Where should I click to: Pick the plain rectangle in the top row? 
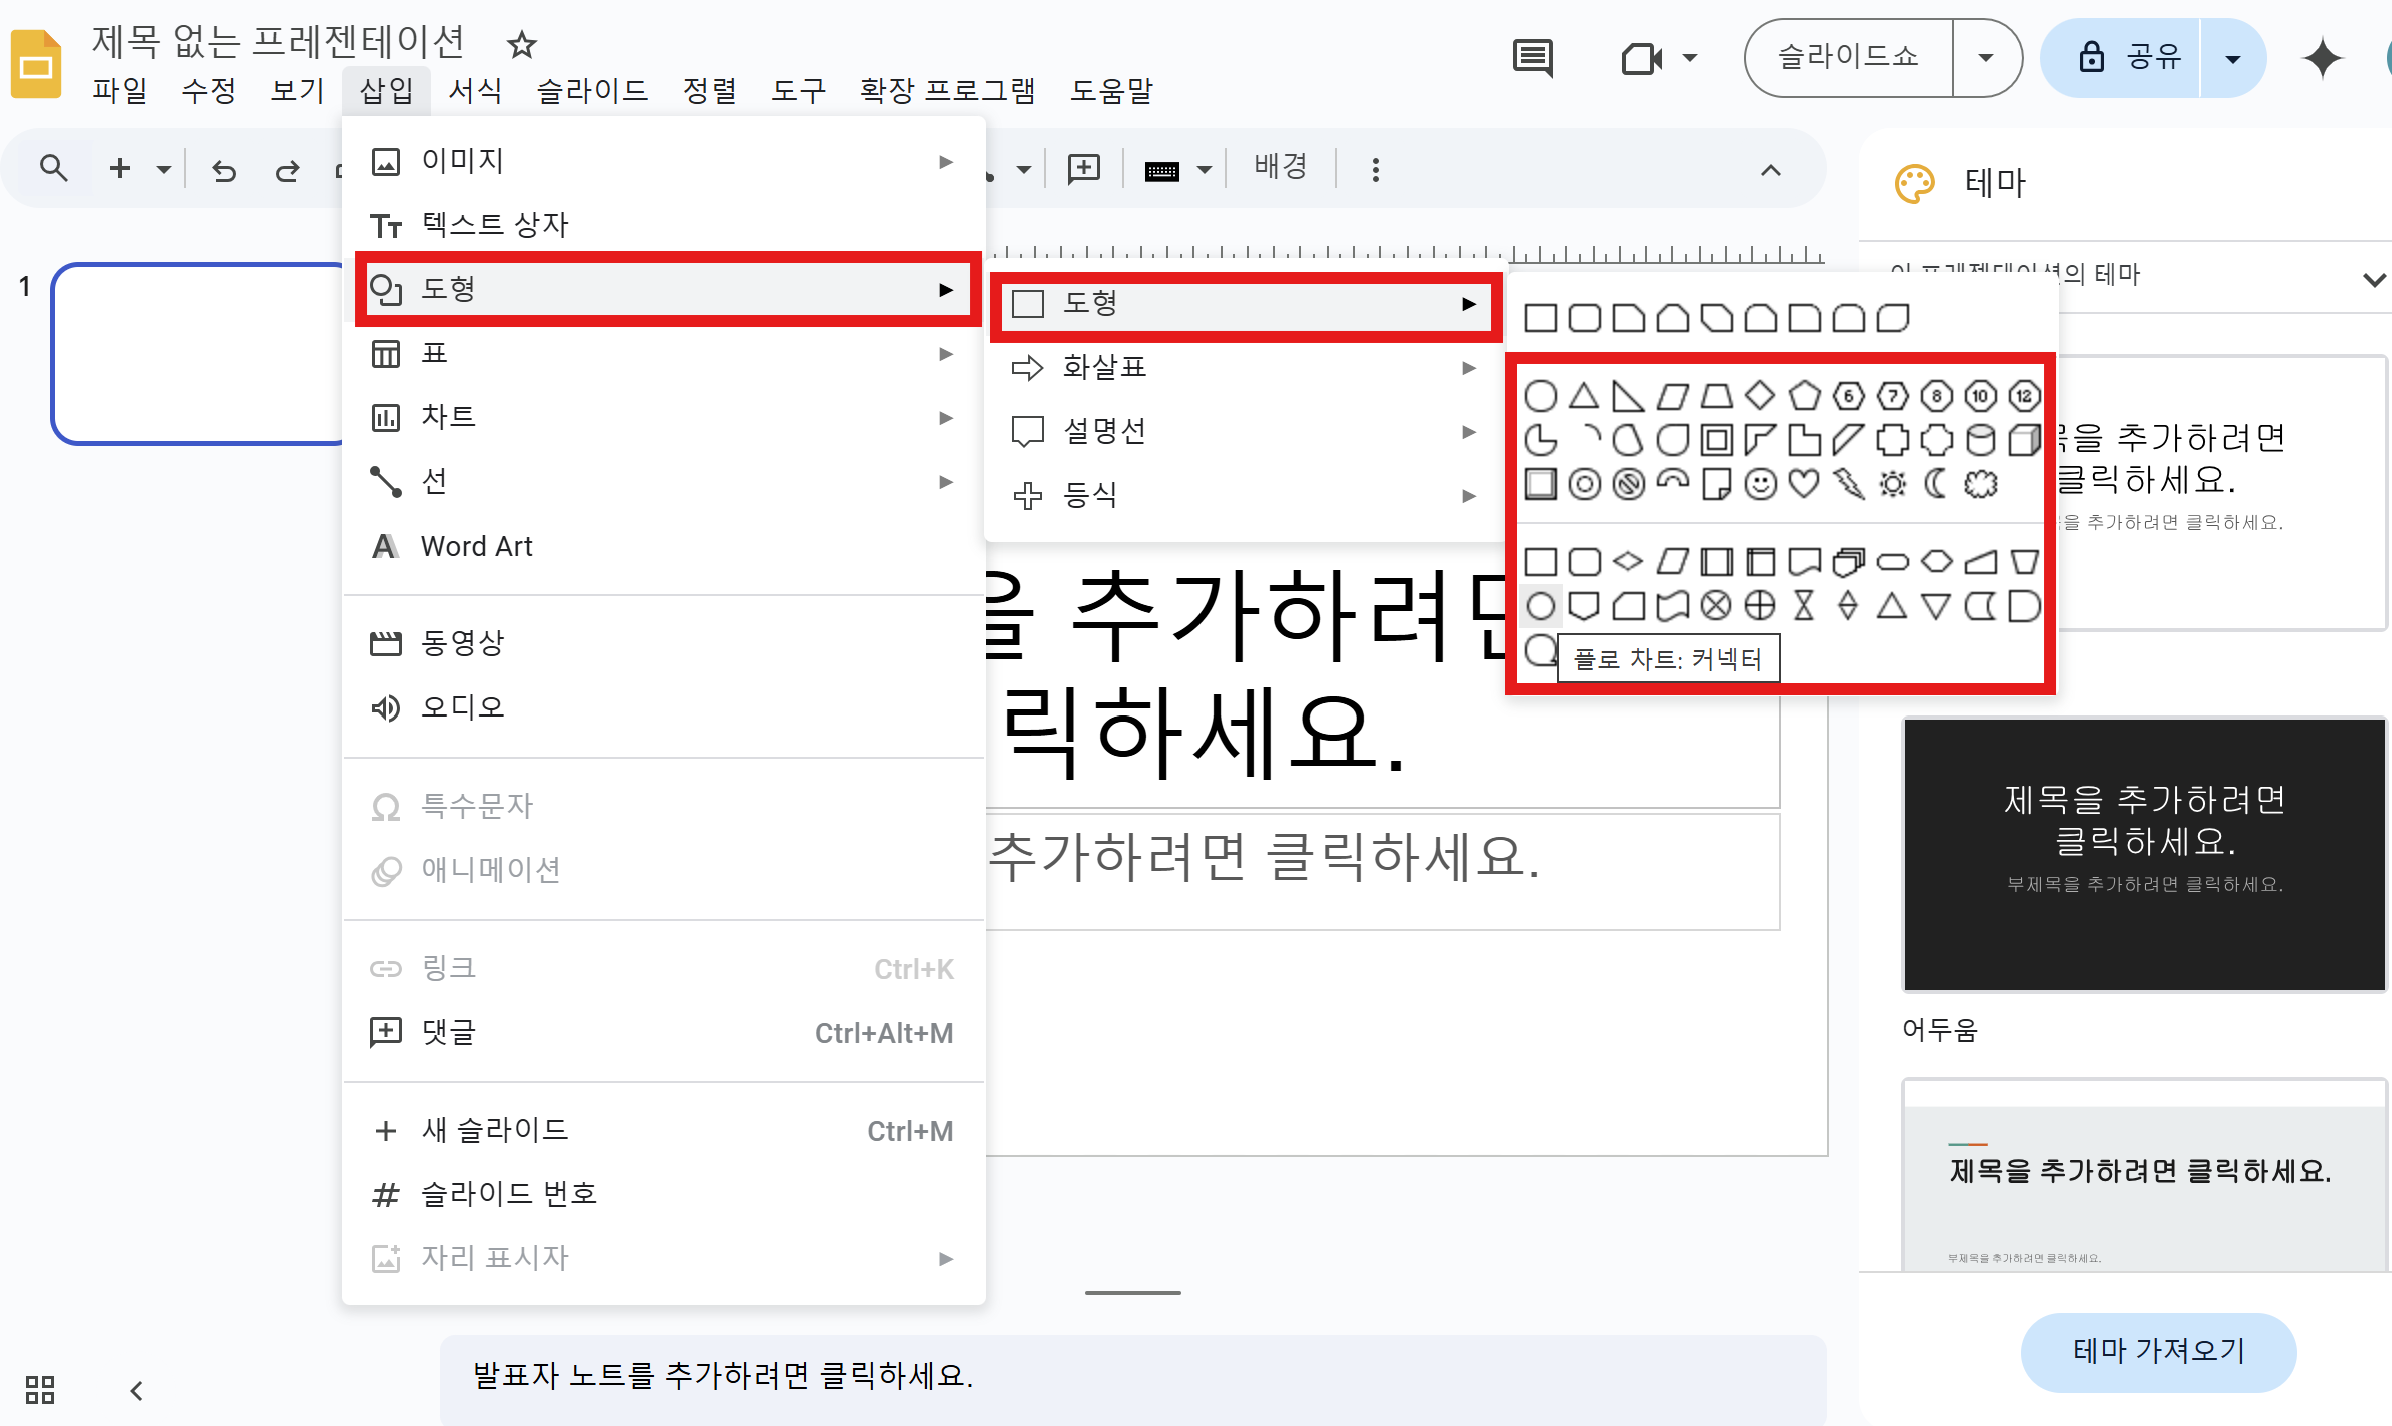1540,318
